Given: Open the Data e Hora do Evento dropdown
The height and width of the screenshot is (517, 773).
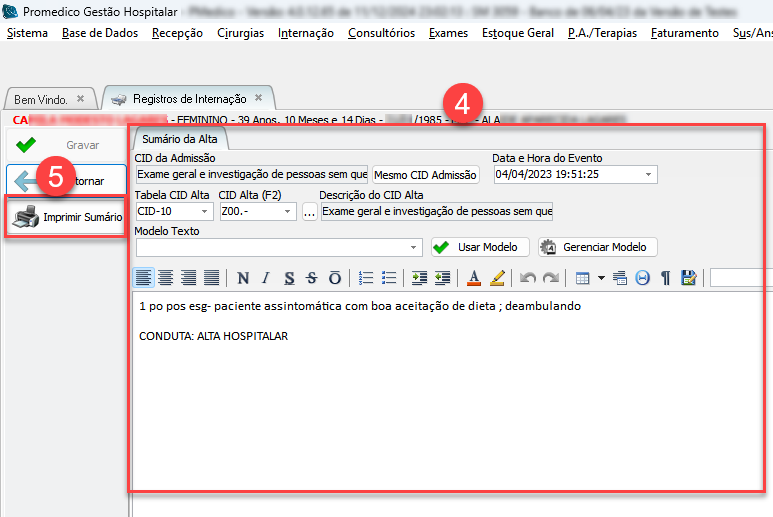Looking at the screenshot, I should [x=649, y=174].
